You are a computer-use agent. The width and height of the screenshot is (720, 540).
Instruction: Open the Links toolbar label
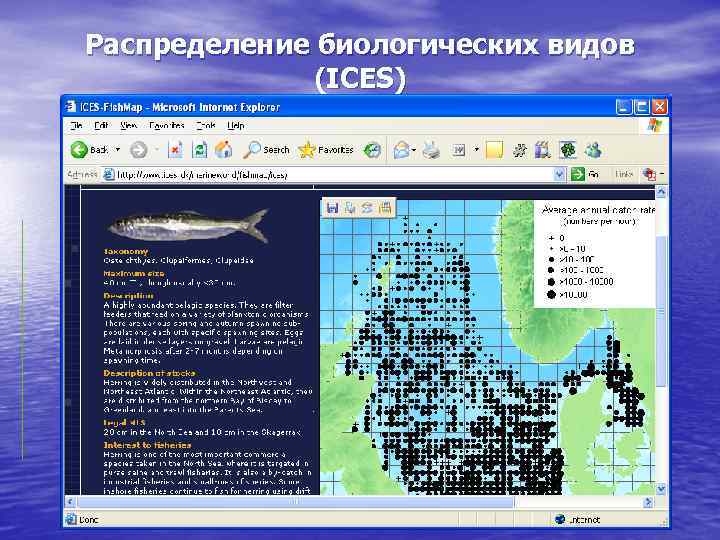point(624,174)
